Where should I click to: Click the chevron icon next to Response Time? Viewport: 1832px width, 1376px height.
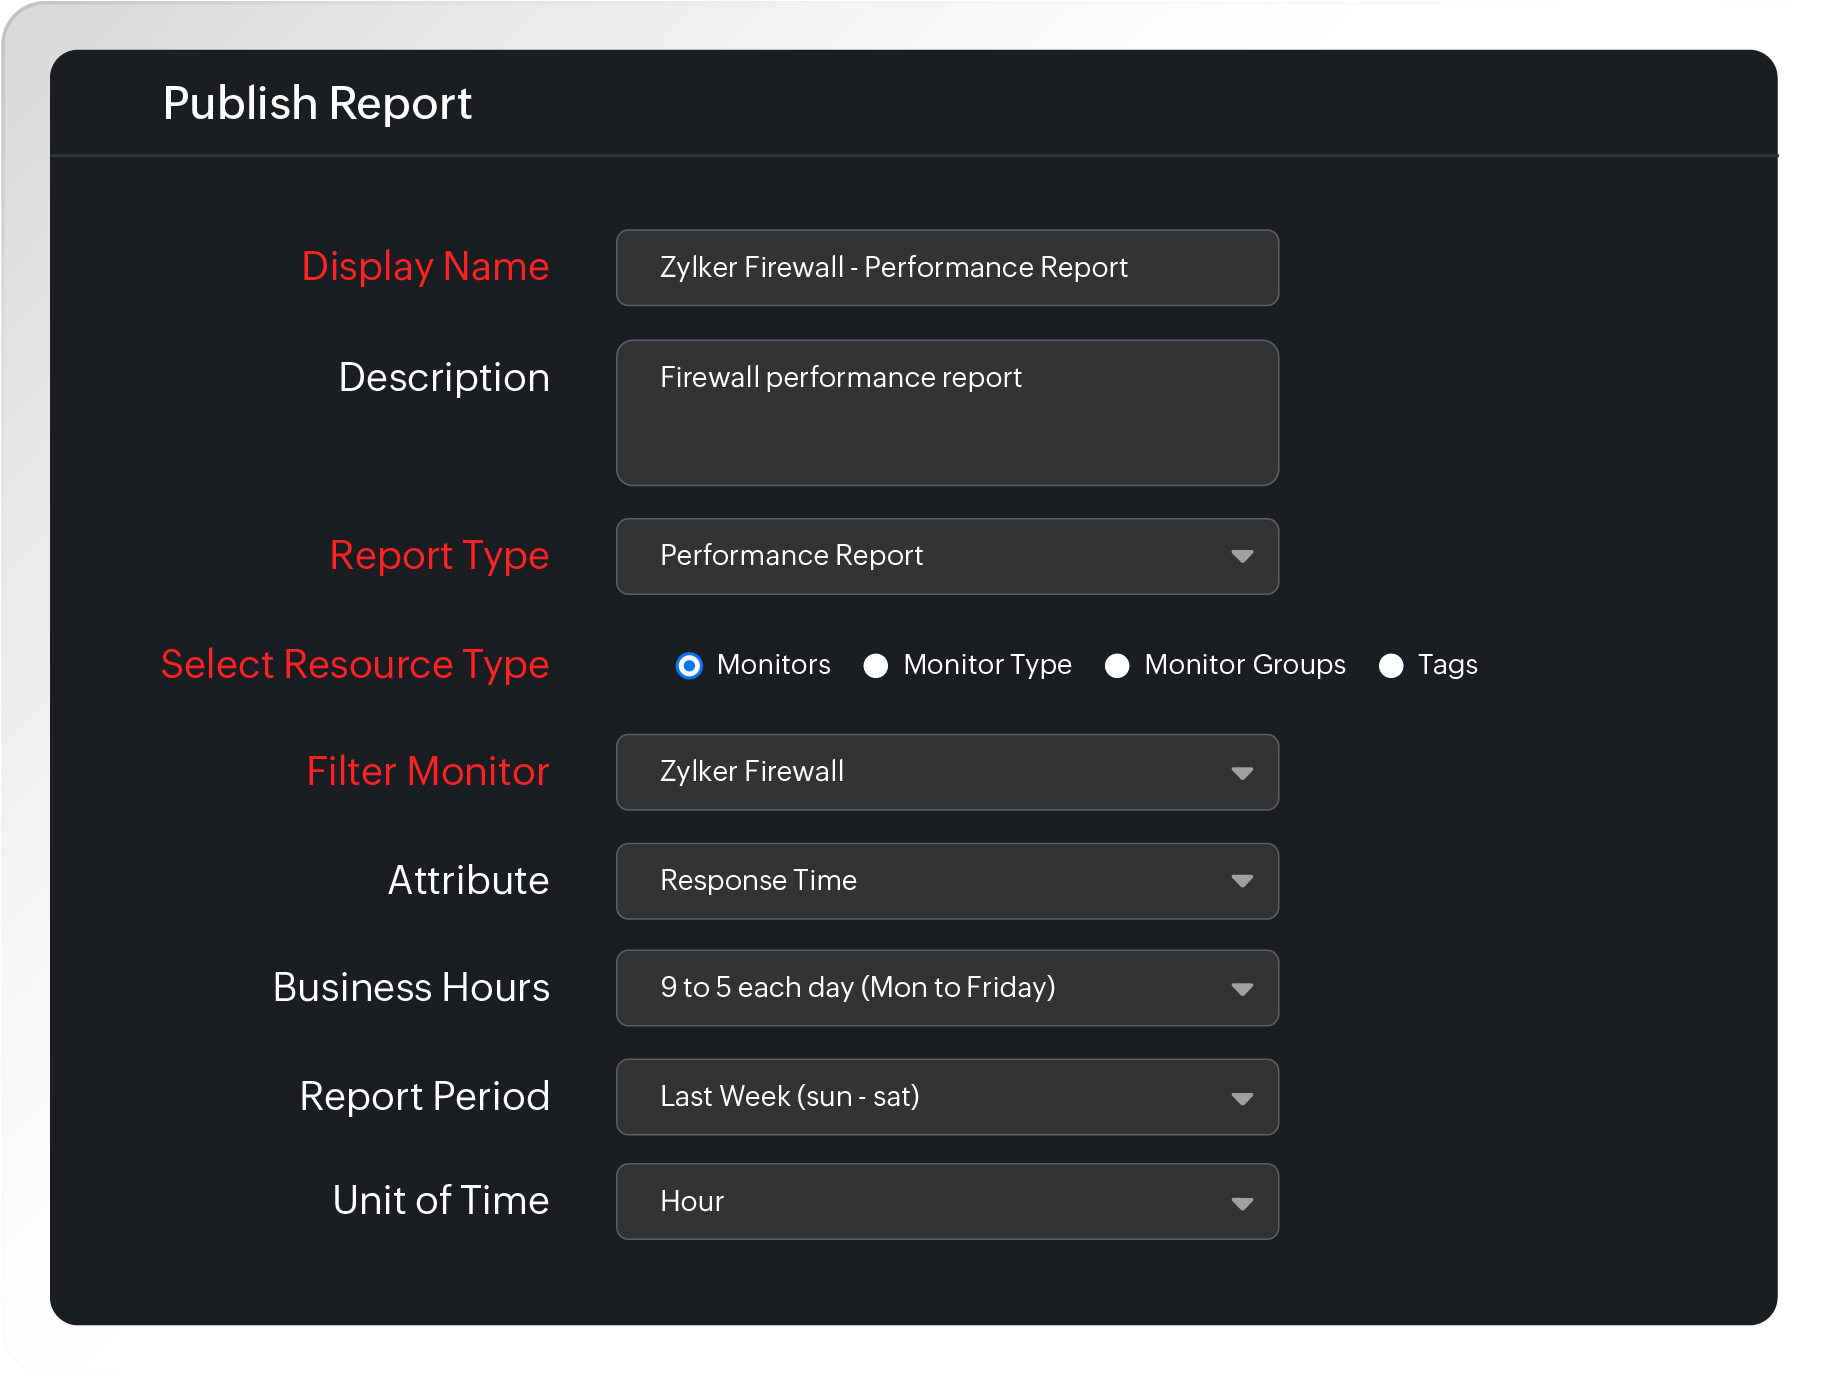1243,881
